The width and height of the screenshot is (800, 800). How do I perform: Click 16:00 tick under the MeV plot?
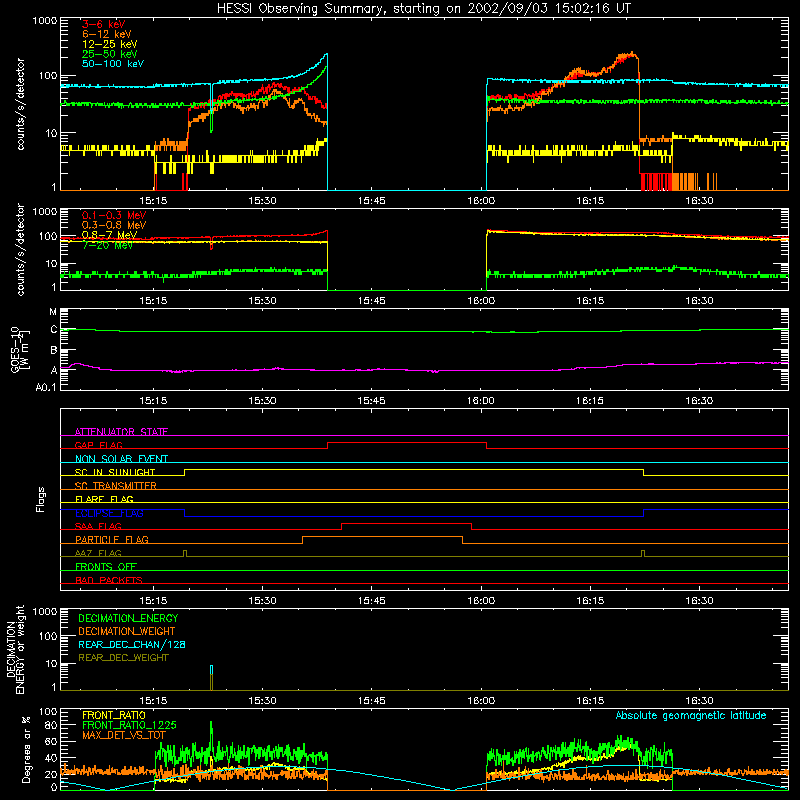tap(481, 301)
